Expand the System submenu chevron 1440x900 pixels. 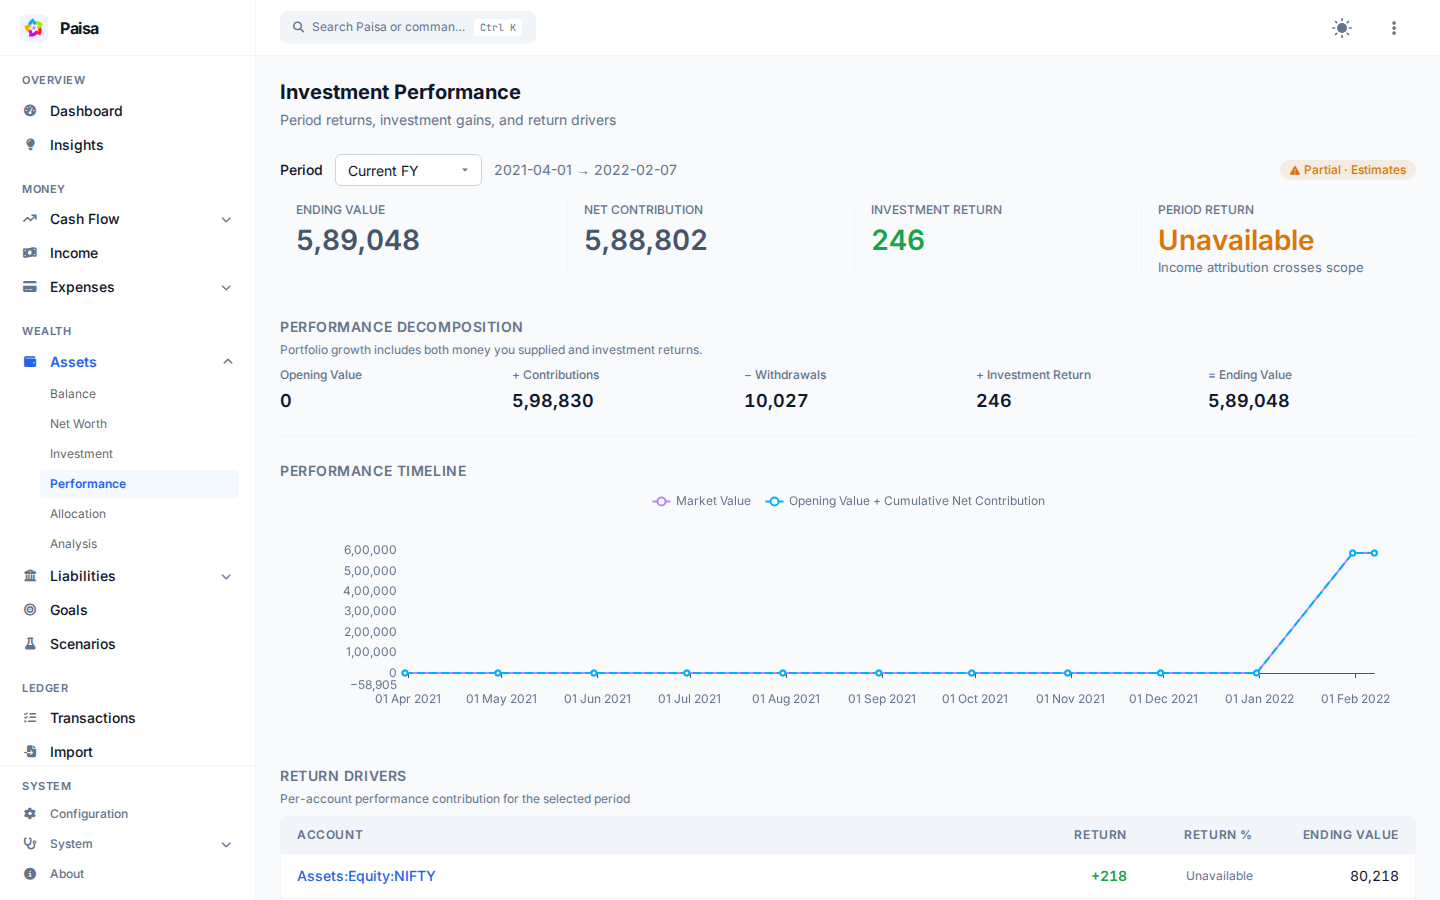tap(227, 845)
